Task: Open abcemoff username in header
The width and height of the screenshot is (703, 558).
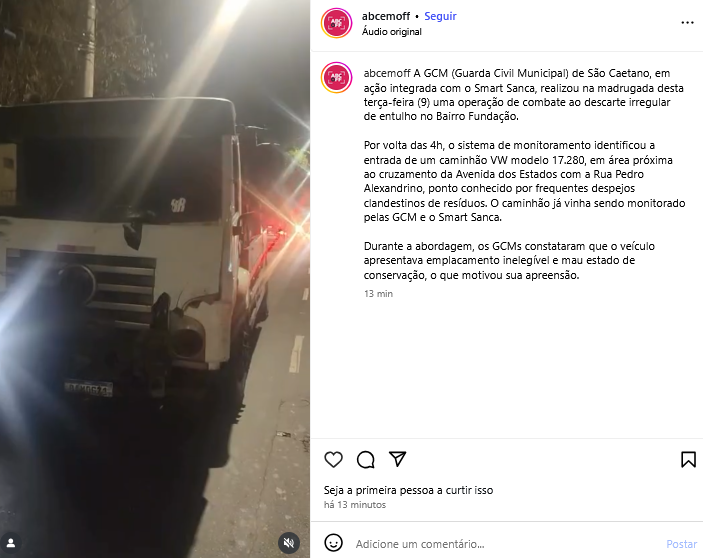Action: (x=386, y=16)
